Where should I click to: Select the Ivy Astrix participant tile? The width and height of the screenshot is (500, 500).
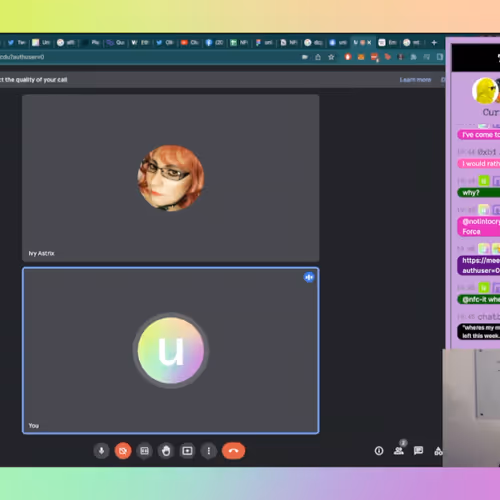point(171,178)
